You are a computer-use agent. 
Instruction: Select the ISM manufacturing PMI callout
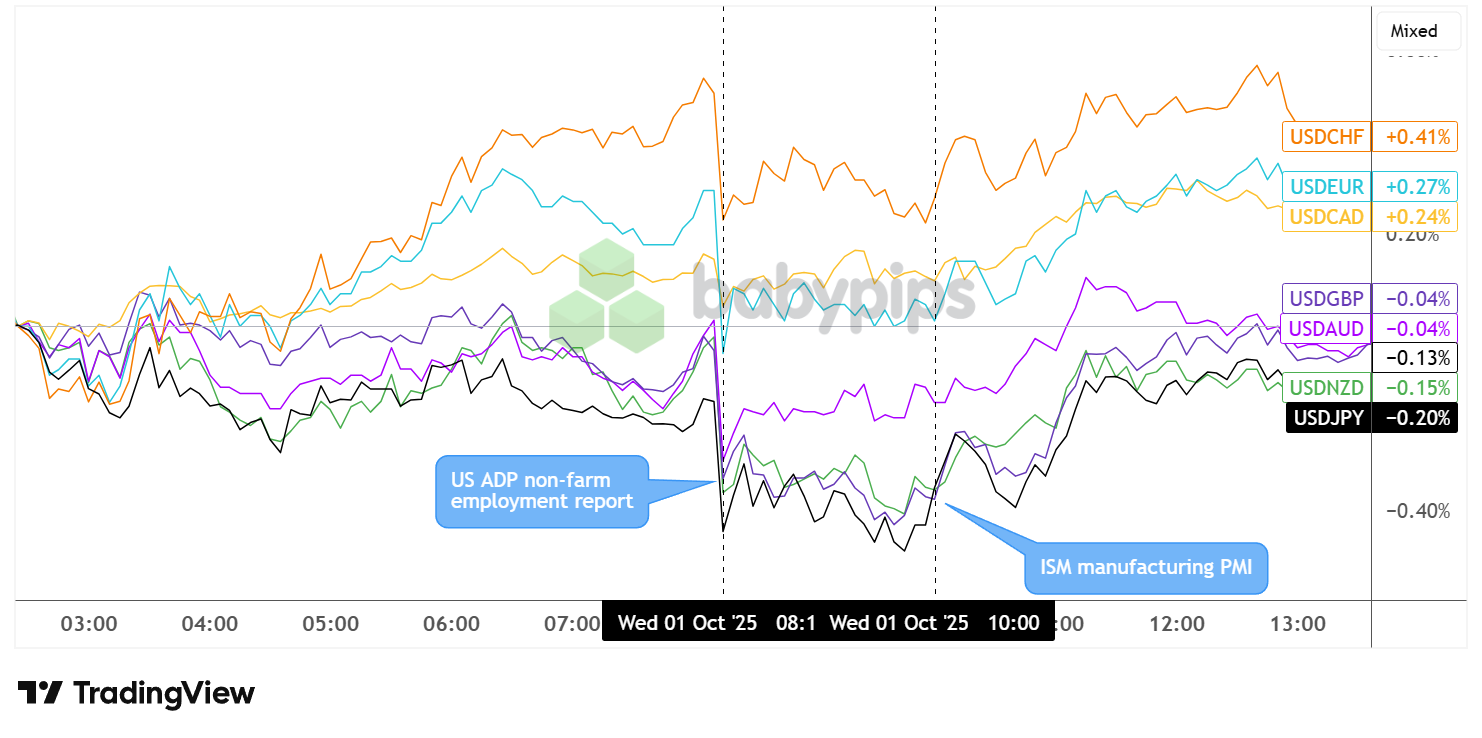[1146, 568]
